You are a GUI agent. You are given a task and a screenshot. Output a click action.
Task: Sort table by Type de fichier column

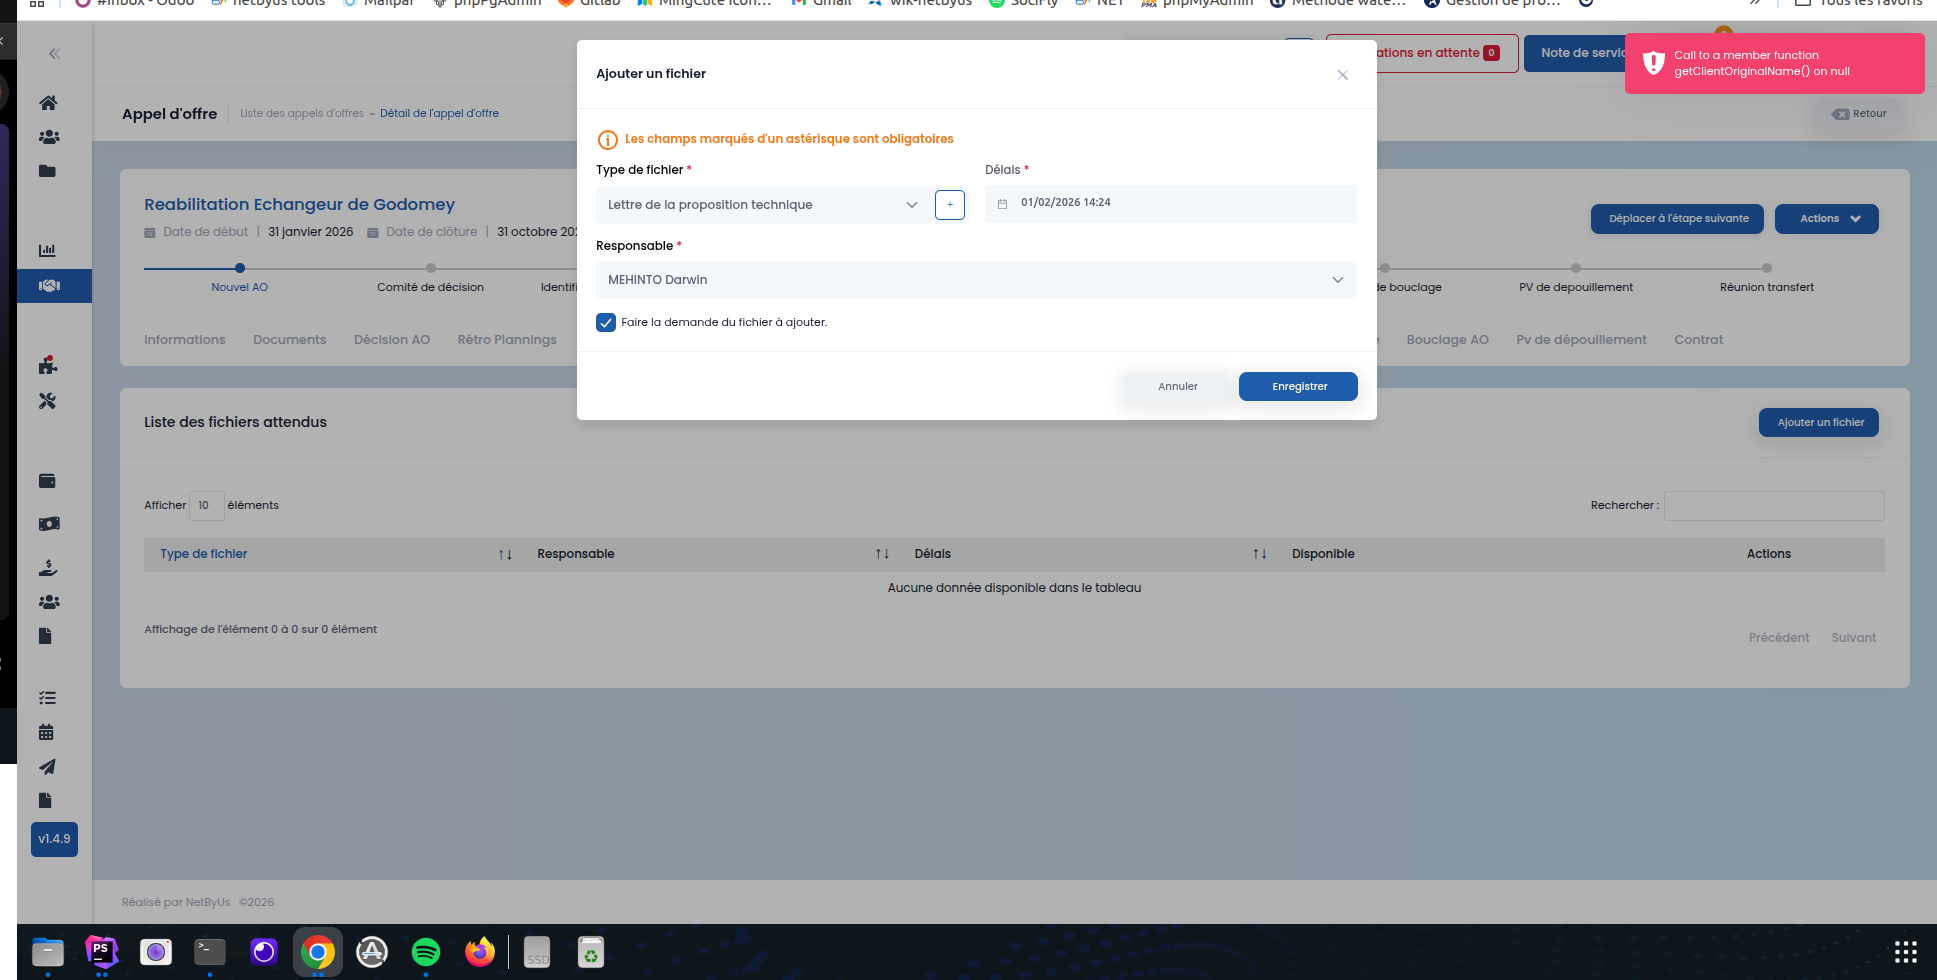pyautogui.click(x=204, y=554)
